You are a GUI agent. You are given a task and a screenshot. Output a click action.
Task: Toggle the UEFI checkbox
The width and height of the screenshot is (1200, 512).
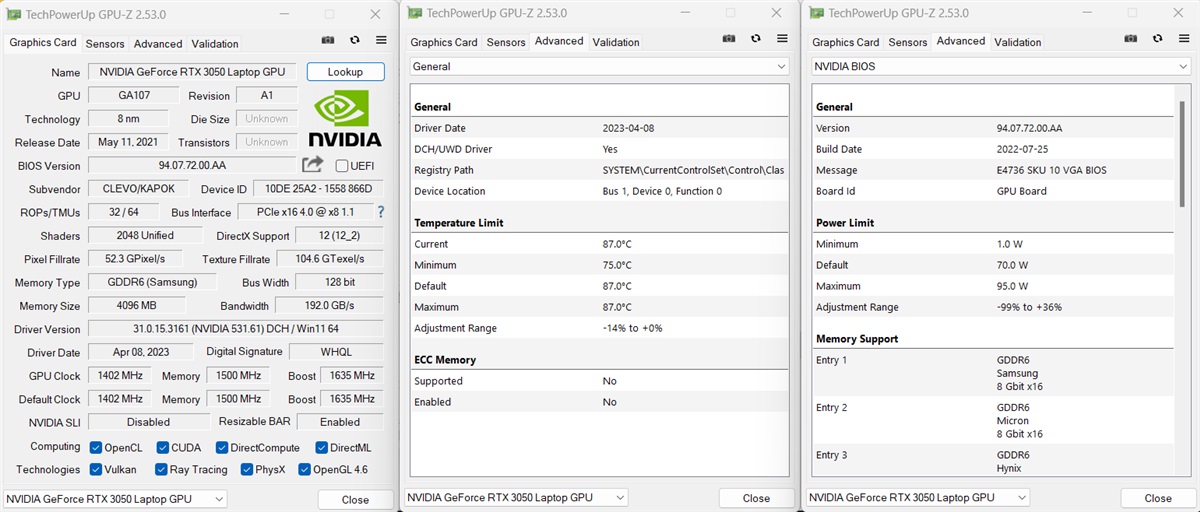click(342, 166)
